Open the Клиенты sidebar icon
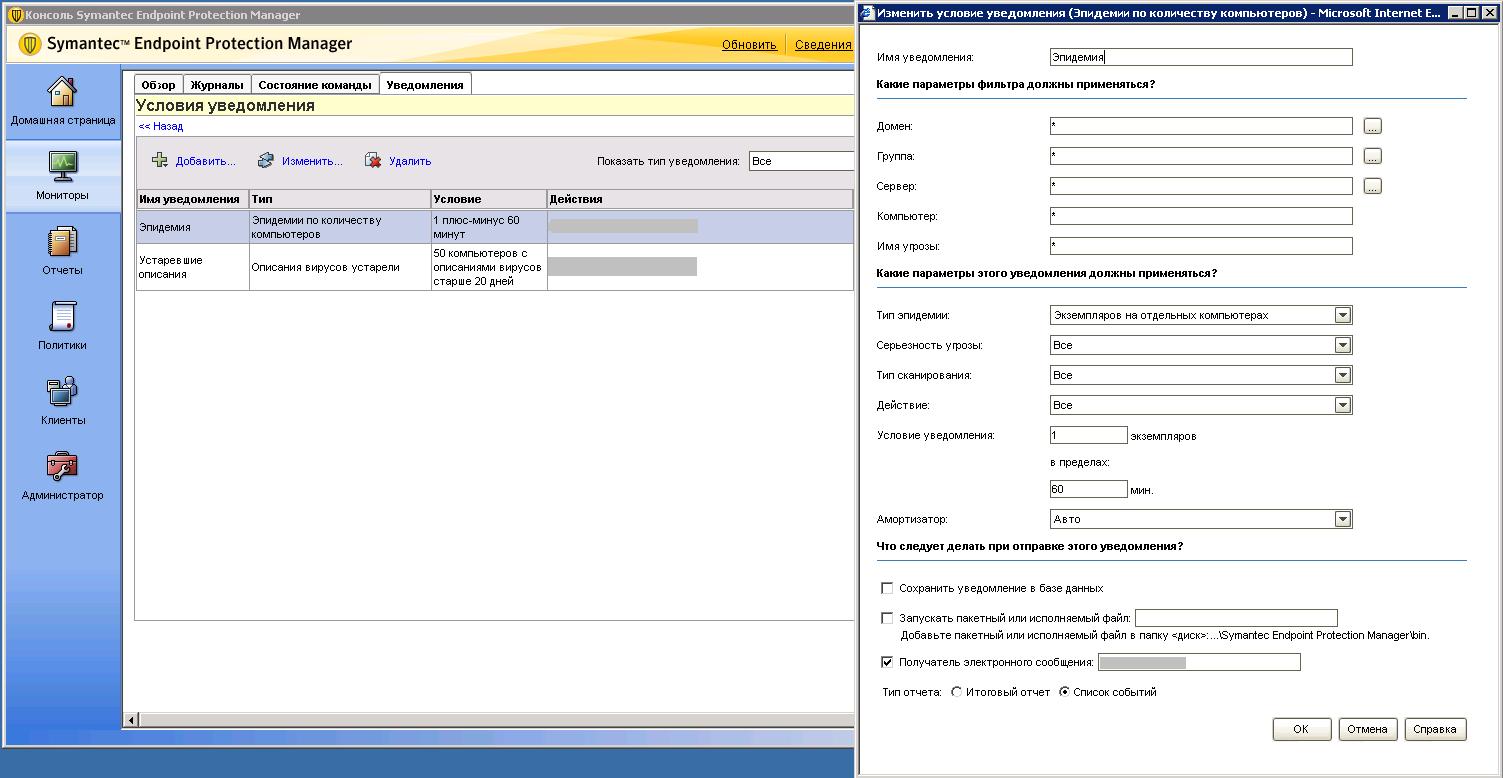Image resolution: width=1503 pixels, height=778 pixels. point(62,391)
